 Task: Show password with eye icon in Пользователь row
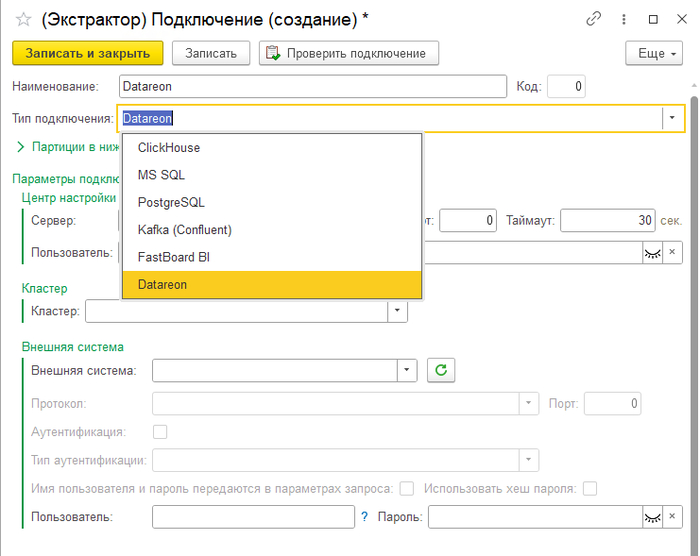[652, 252]
